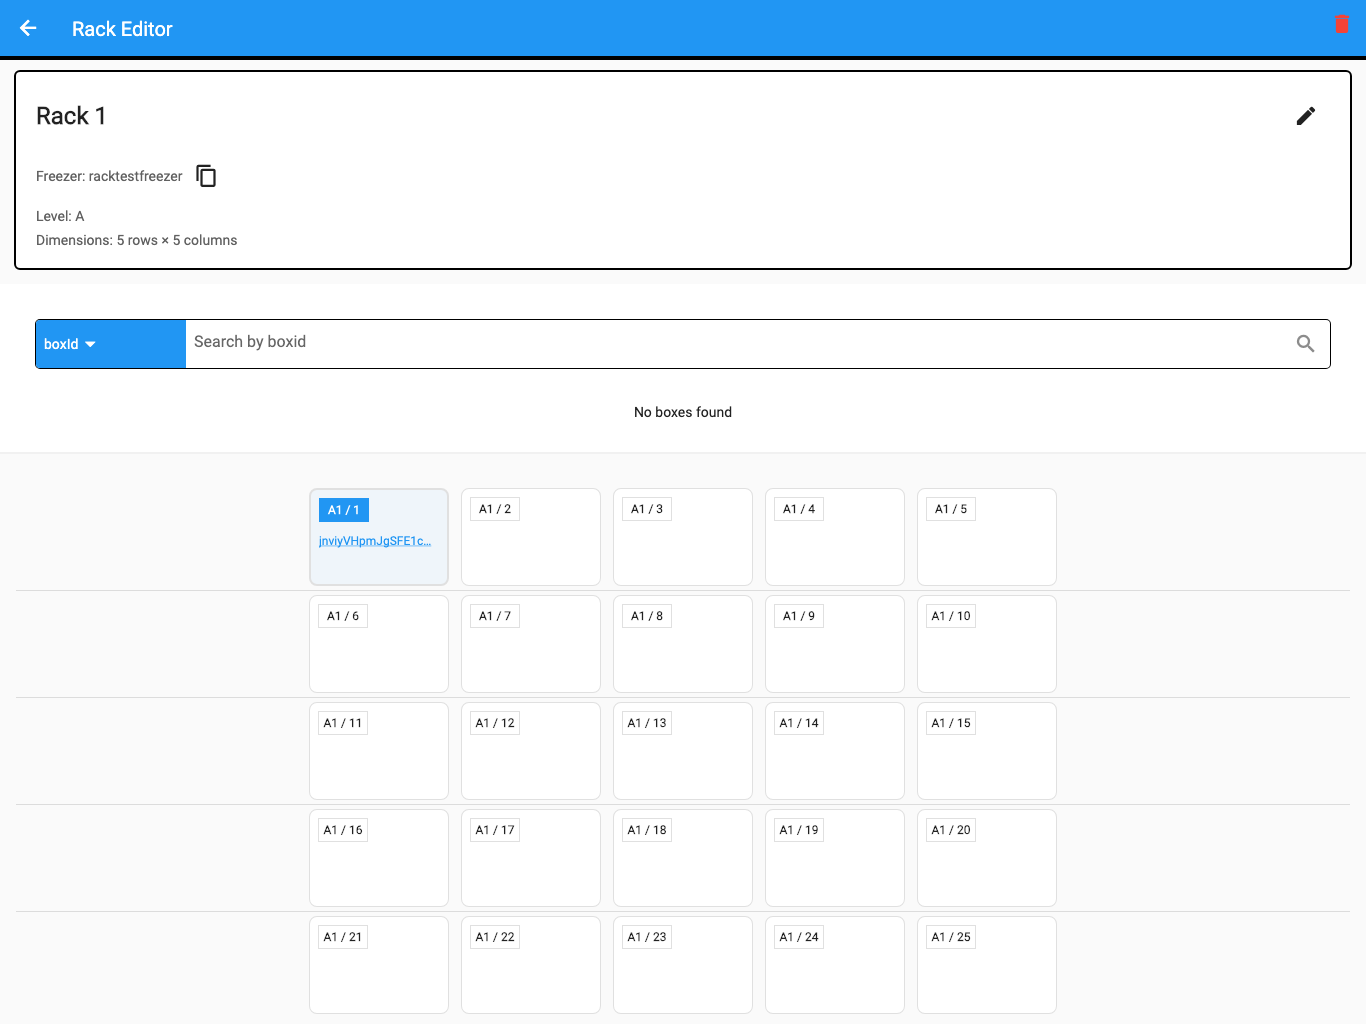Image resolution: width=1366 pixels, height=1024 pixels.
Task: Choose slot A1 / 8
Action: [x=683, y=644]
